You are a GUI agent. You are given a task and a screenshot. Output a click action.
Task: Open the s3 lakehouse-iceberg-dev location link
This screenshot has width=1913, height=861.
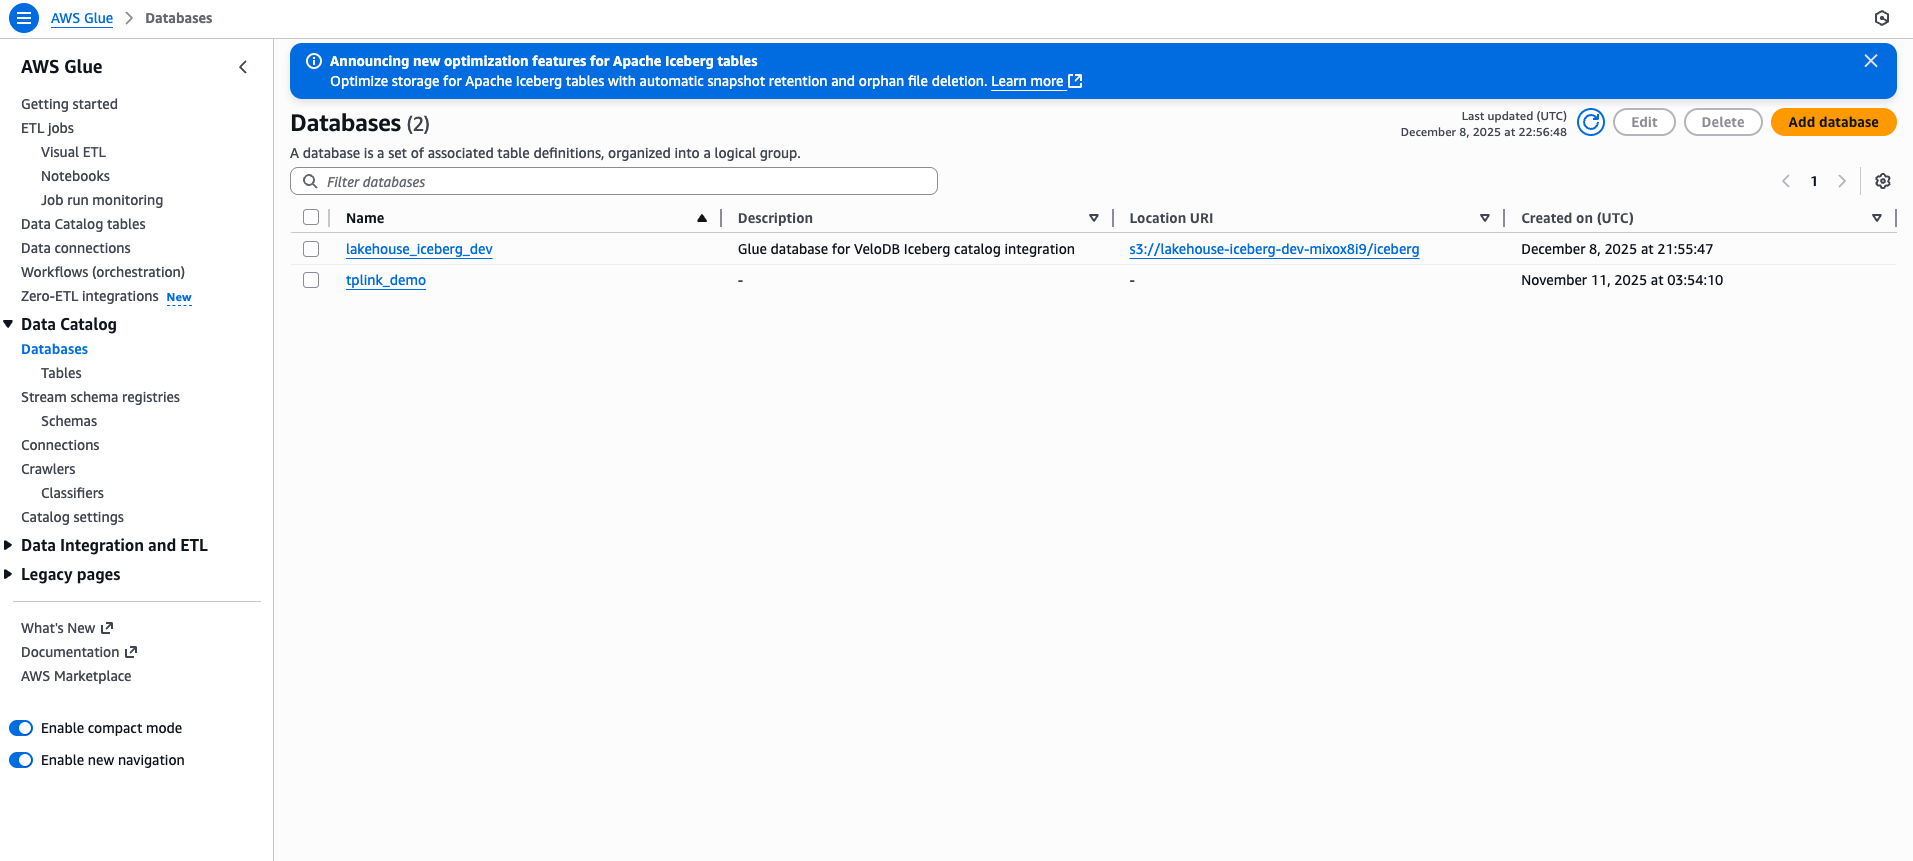[x=1274, y=249]
